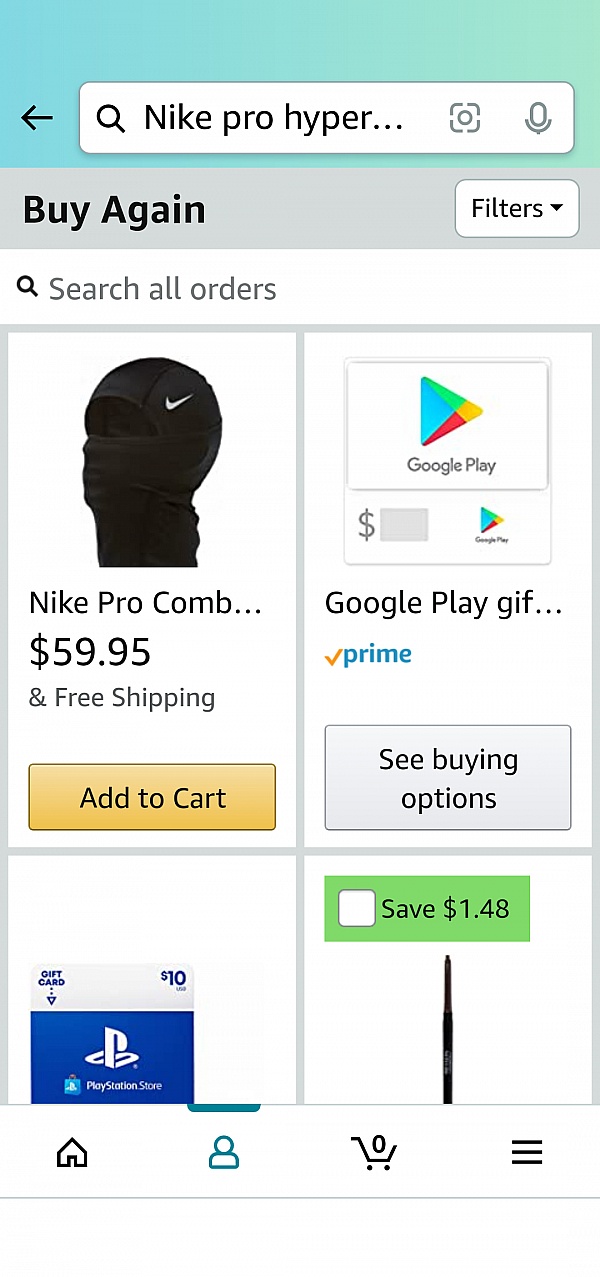Screen dimensions: 600x1277
Task: Expand the Filters dropdown
Action: point(516,208)
